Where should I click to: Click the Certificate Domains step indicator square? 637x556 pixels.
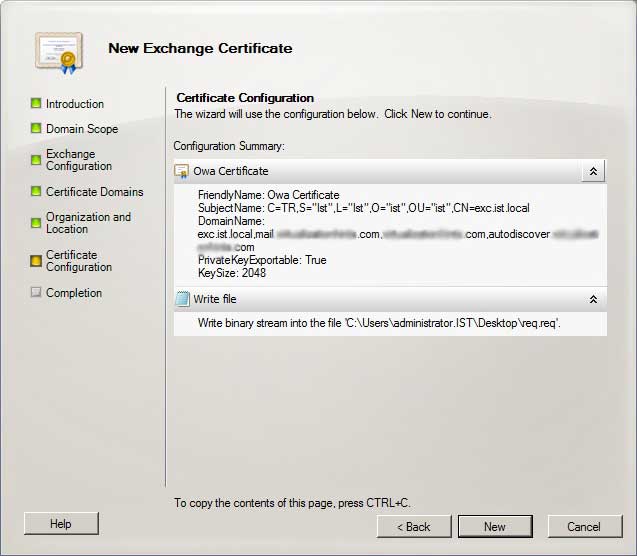pyautogui.click(x=36, y=192)
